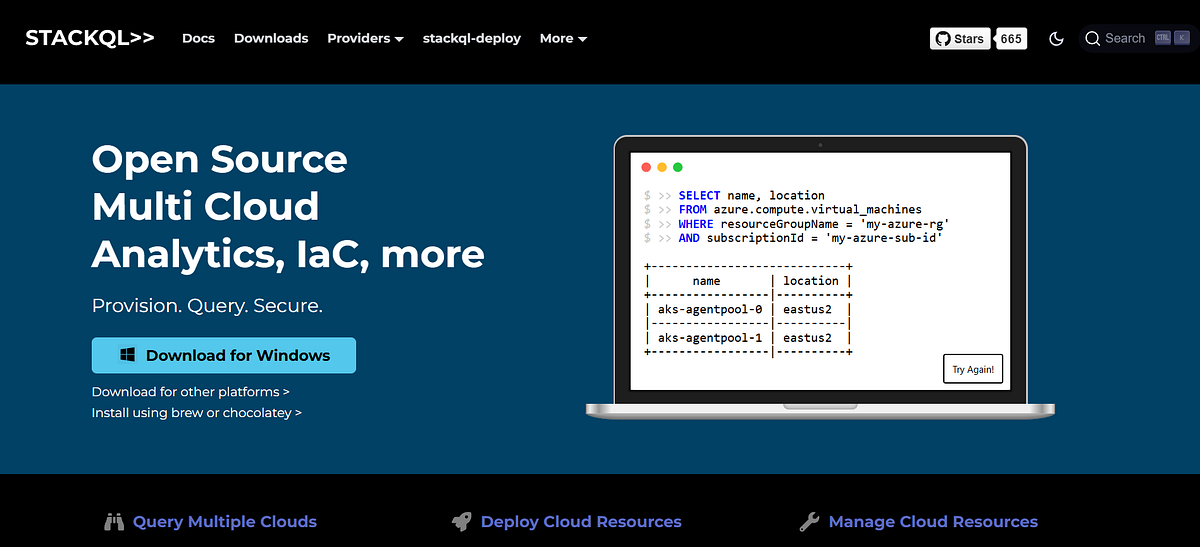Focus the Search input field
The width and height of the screenshot is (1200, 547).
point(1138,39)
